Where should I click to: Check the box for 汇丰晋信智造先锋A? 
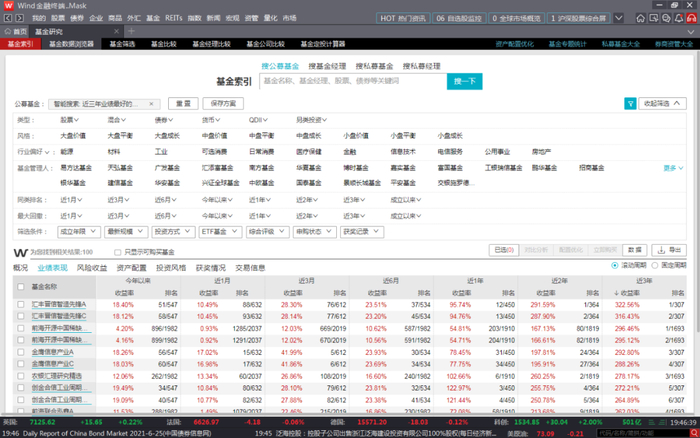pyautogui.click(x=21, y=304)
